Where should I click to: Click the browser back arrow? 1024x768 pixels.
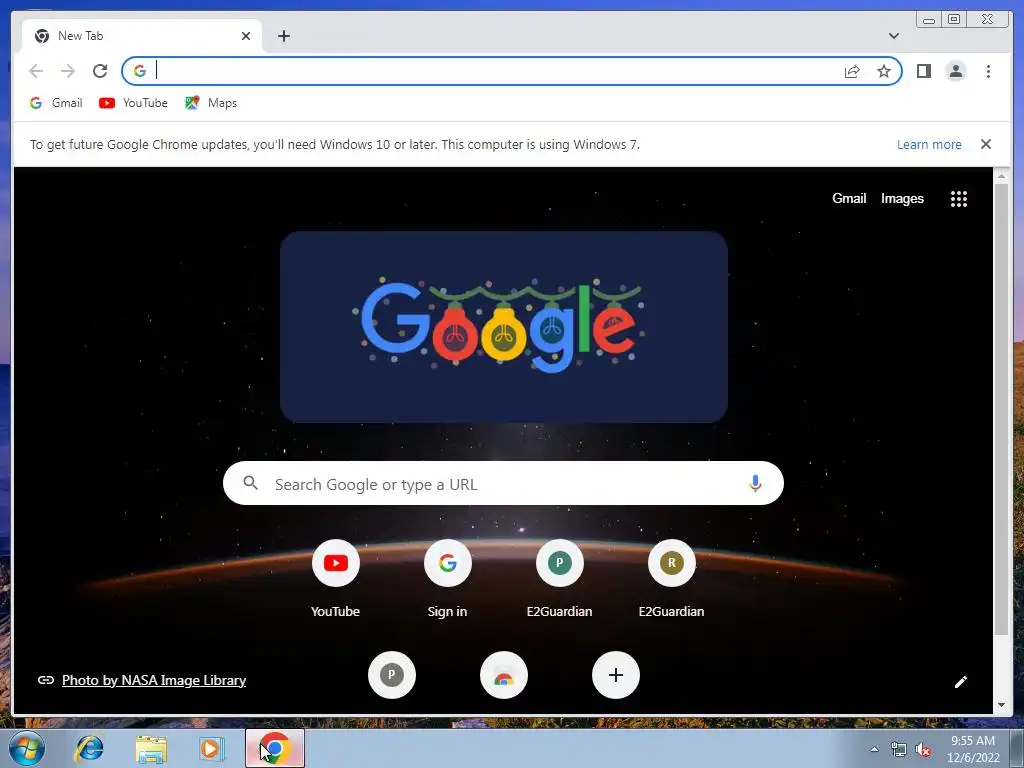pyautogui.click(x=36, y=71)
